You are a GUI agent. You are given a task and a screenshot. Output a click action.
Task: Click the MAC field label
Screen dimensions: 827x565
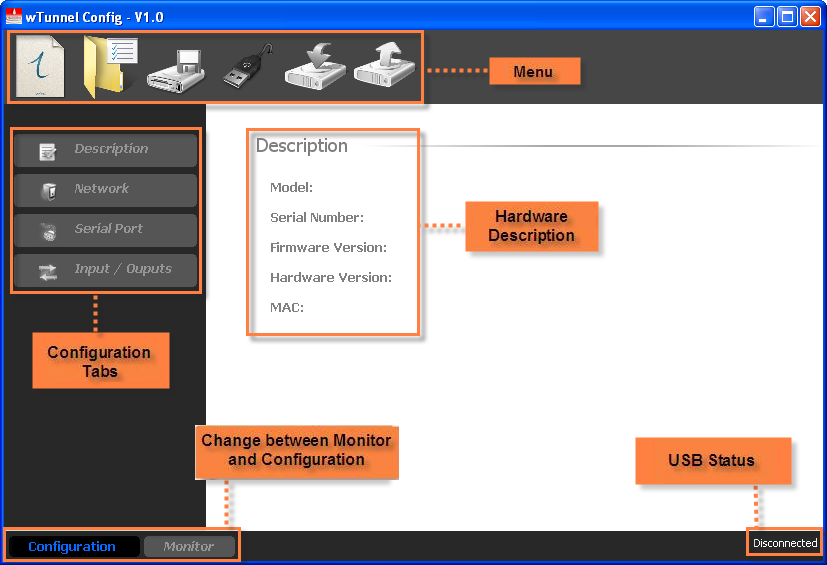287,307
